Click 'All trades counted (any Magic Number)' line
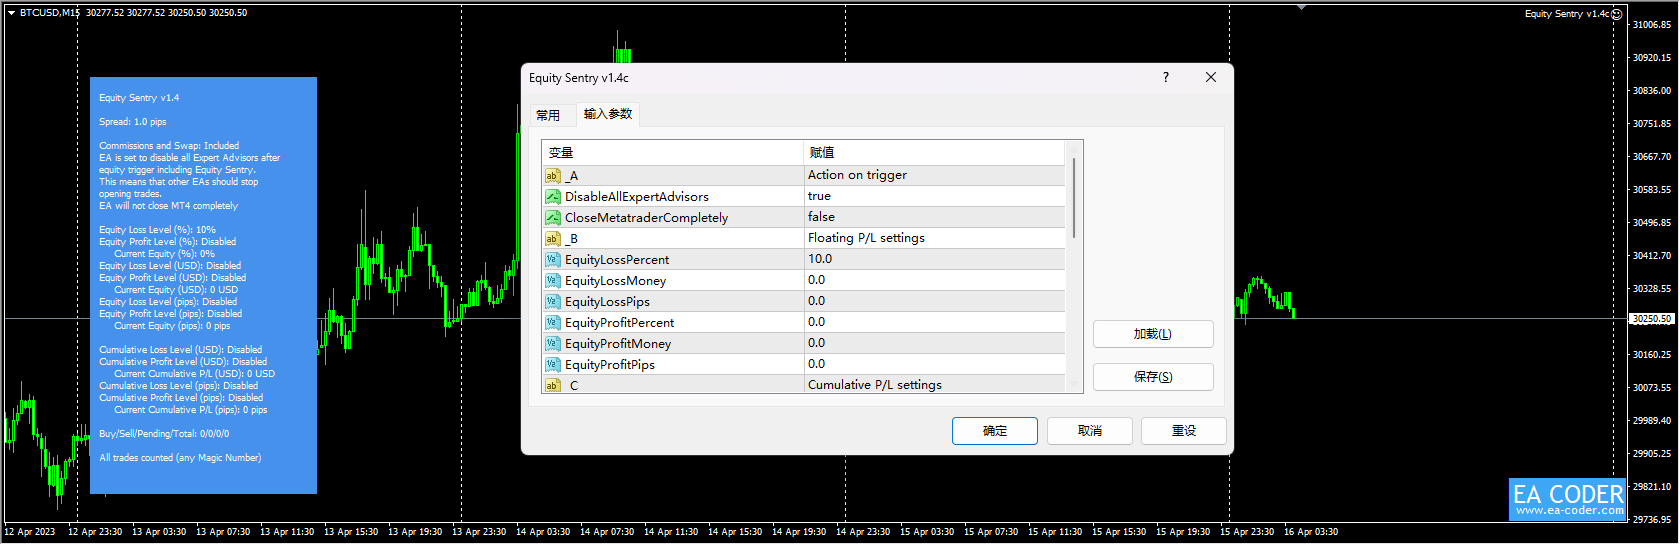This screenshot has height=545, width=1680. click(x=180, y=458)
